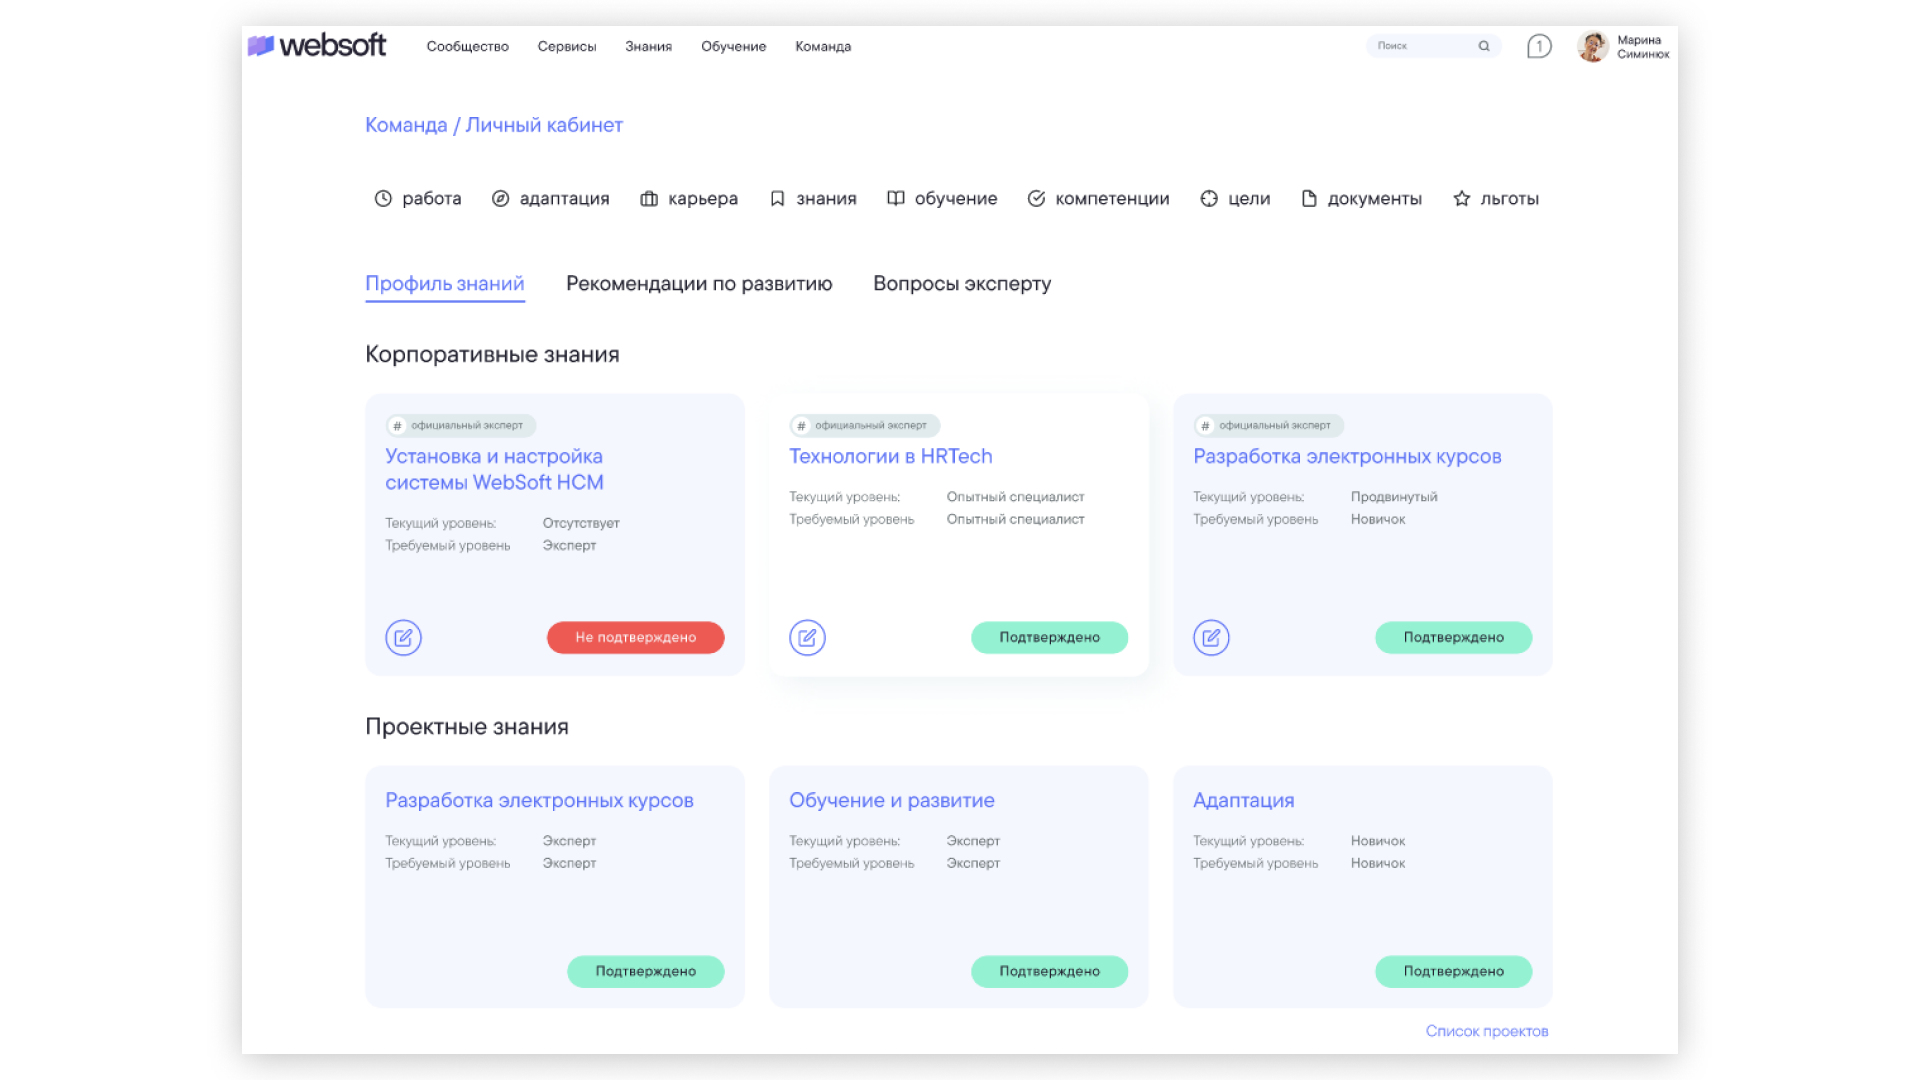Click the Команда breadcrumb link
The width and height of the screenshot is (1920, 1080).
[x=406, y=125]
